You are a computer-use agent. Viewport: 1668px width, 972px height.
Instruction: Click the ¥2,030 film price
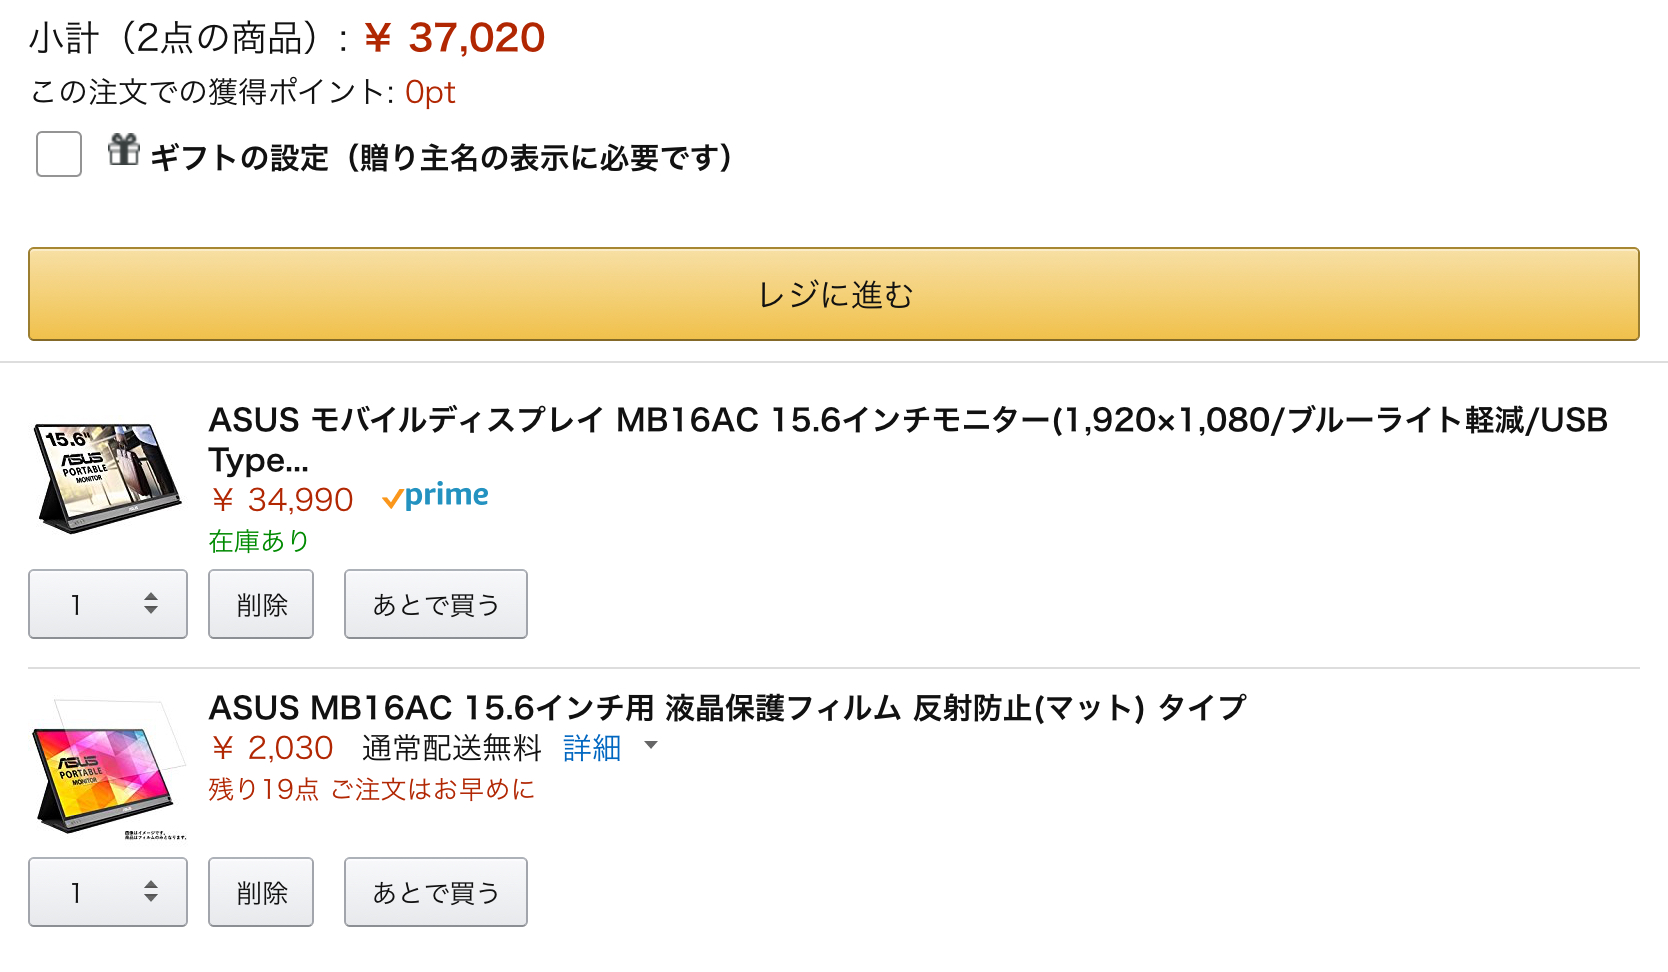click(273, 748)
